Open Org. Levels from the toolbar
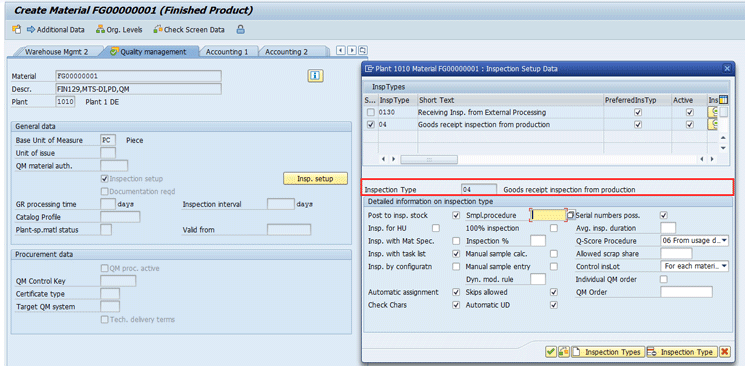Screen dimensions: 745x366 click(119, 29)
